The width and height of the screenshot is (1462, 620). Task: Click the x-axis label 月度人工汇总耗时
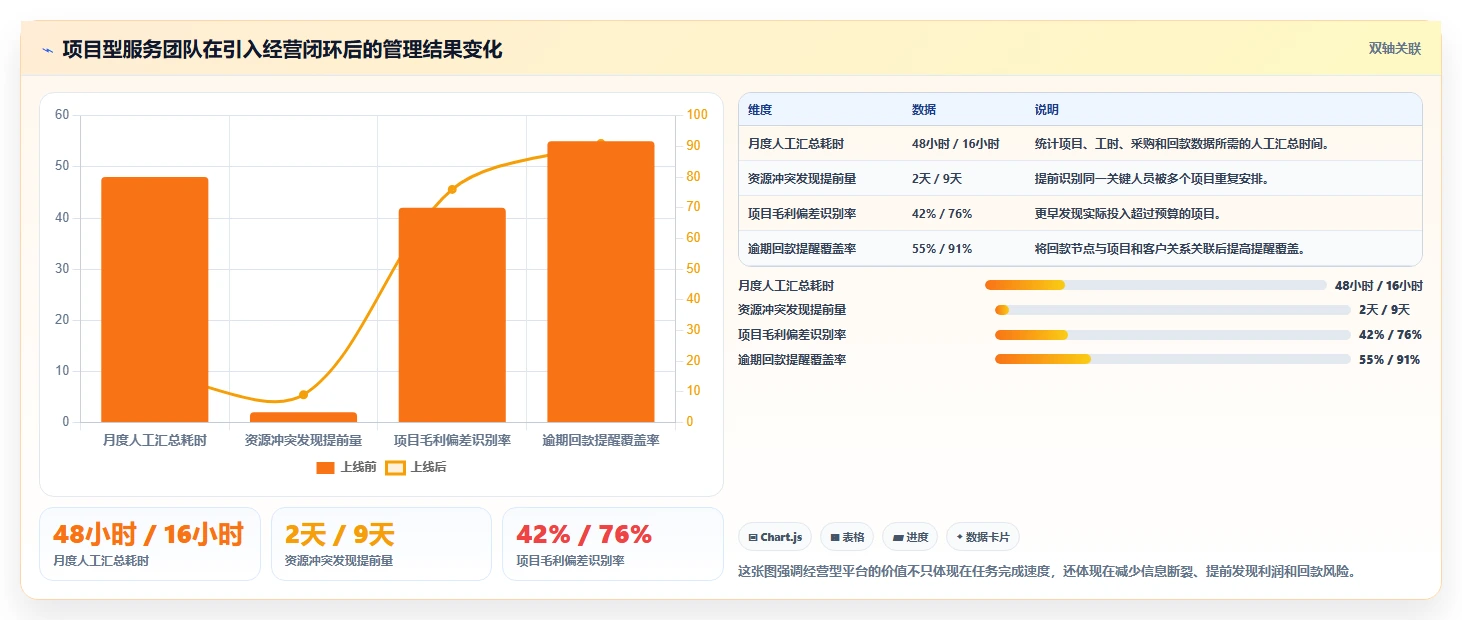pyautogui.click(x=154, y=440)
